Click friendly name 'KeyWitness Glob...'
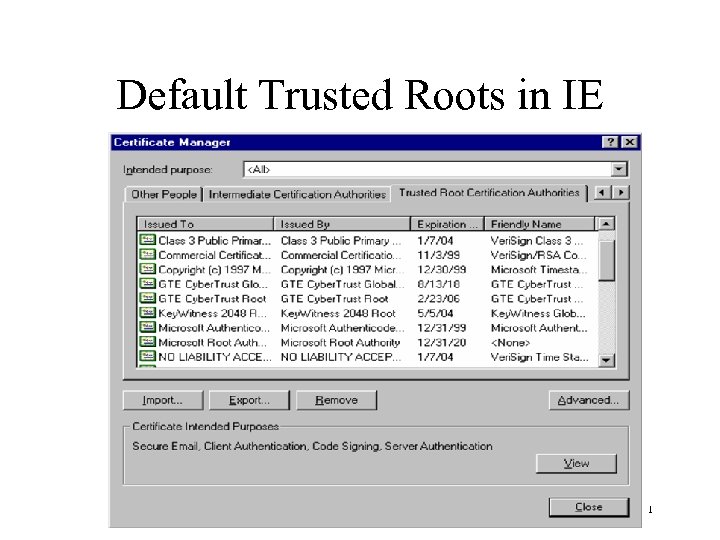 tap(538, 314)
